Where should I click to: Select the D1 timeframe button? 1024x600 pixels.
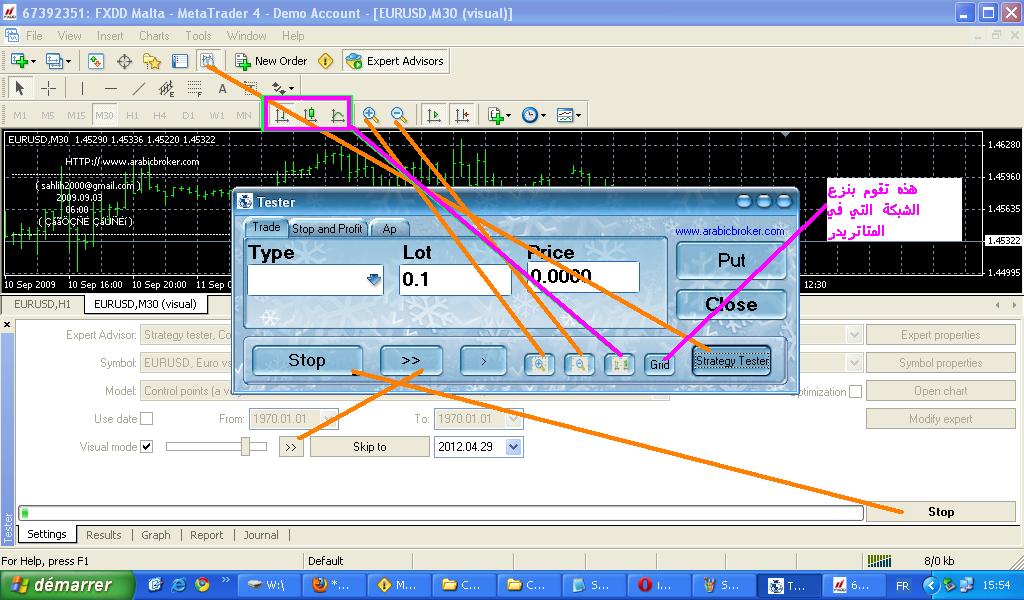(x=188, y=116)
